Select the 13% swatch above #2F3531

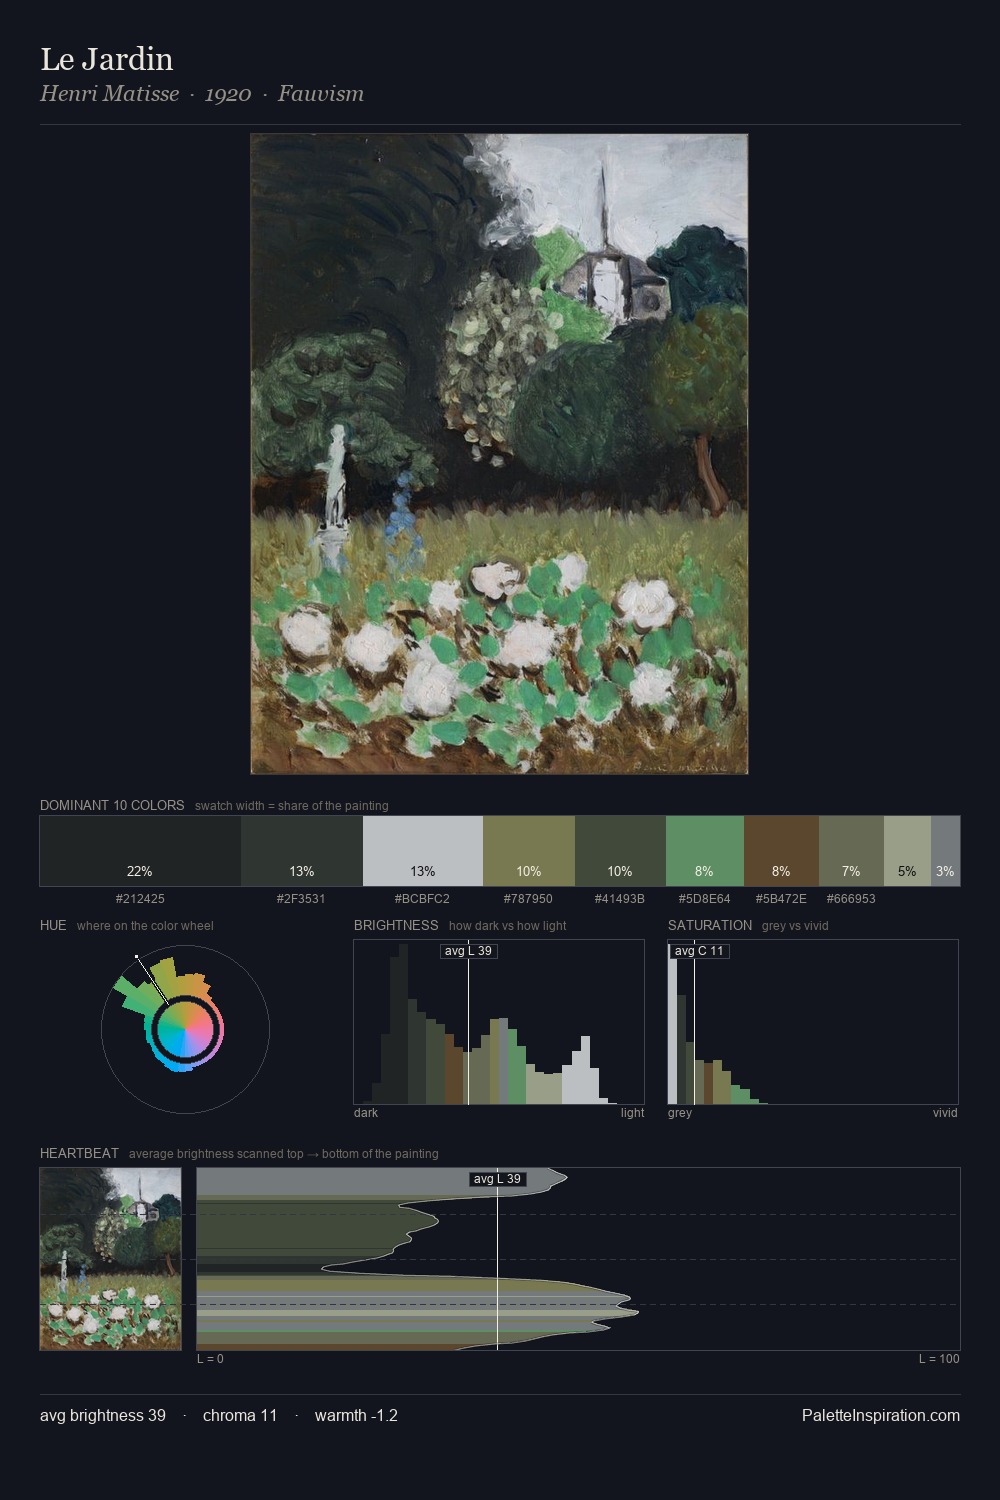pyautogui.click(x=302, y=851)
